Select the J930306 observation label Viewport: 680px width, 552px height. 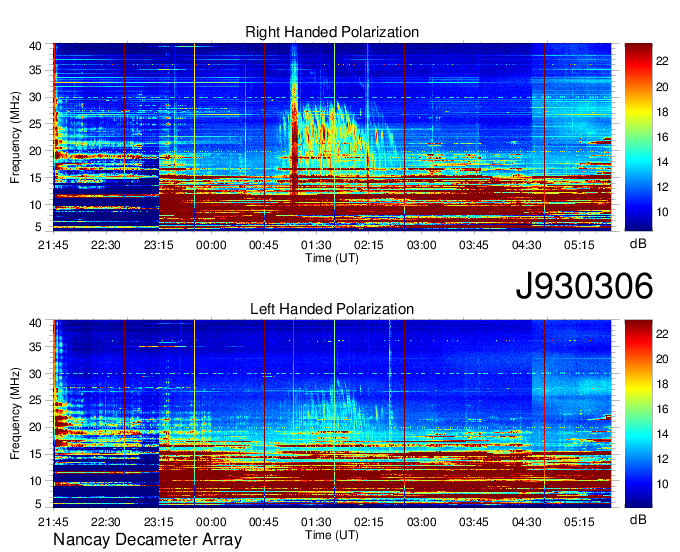pos(584,286)
